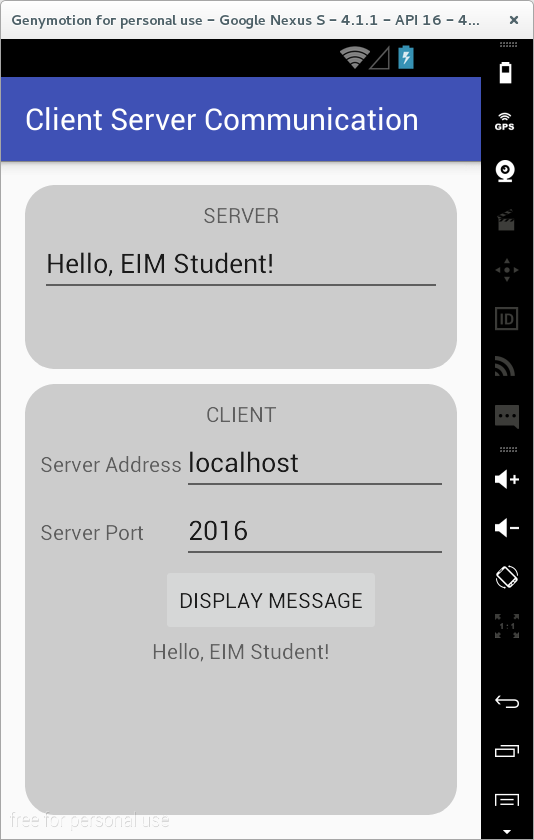Open the camera webcam widget
534x840 pixels.
506,171
